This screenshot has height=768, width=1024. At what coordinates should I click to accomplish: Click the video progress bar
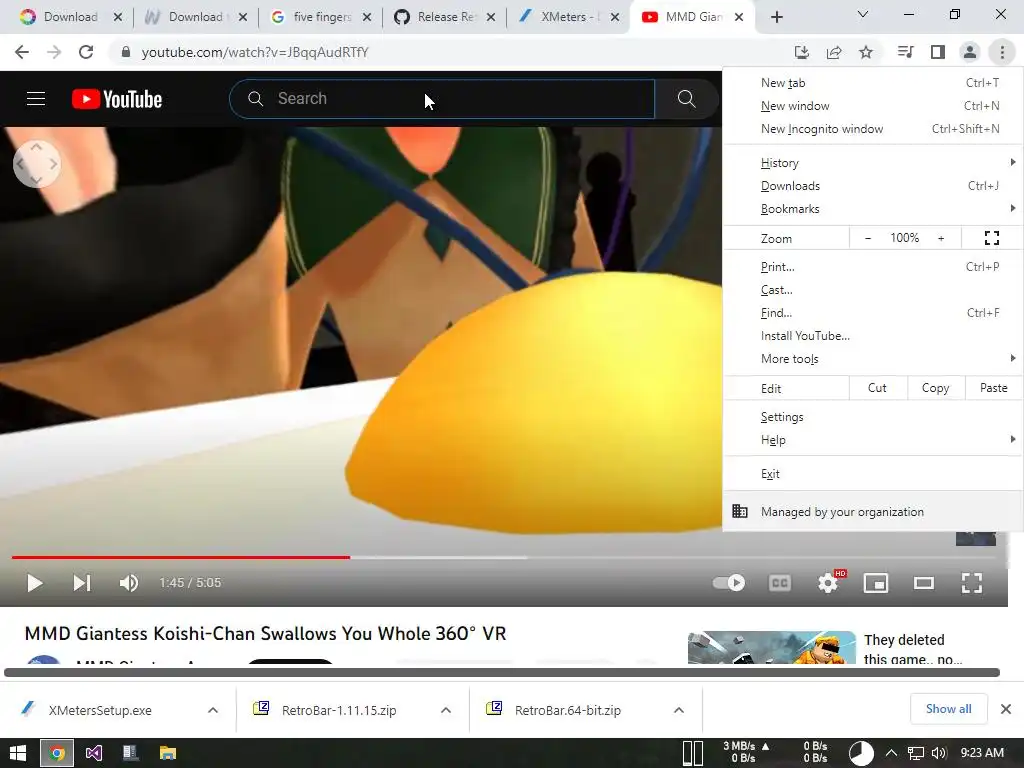tap(504, 557)
